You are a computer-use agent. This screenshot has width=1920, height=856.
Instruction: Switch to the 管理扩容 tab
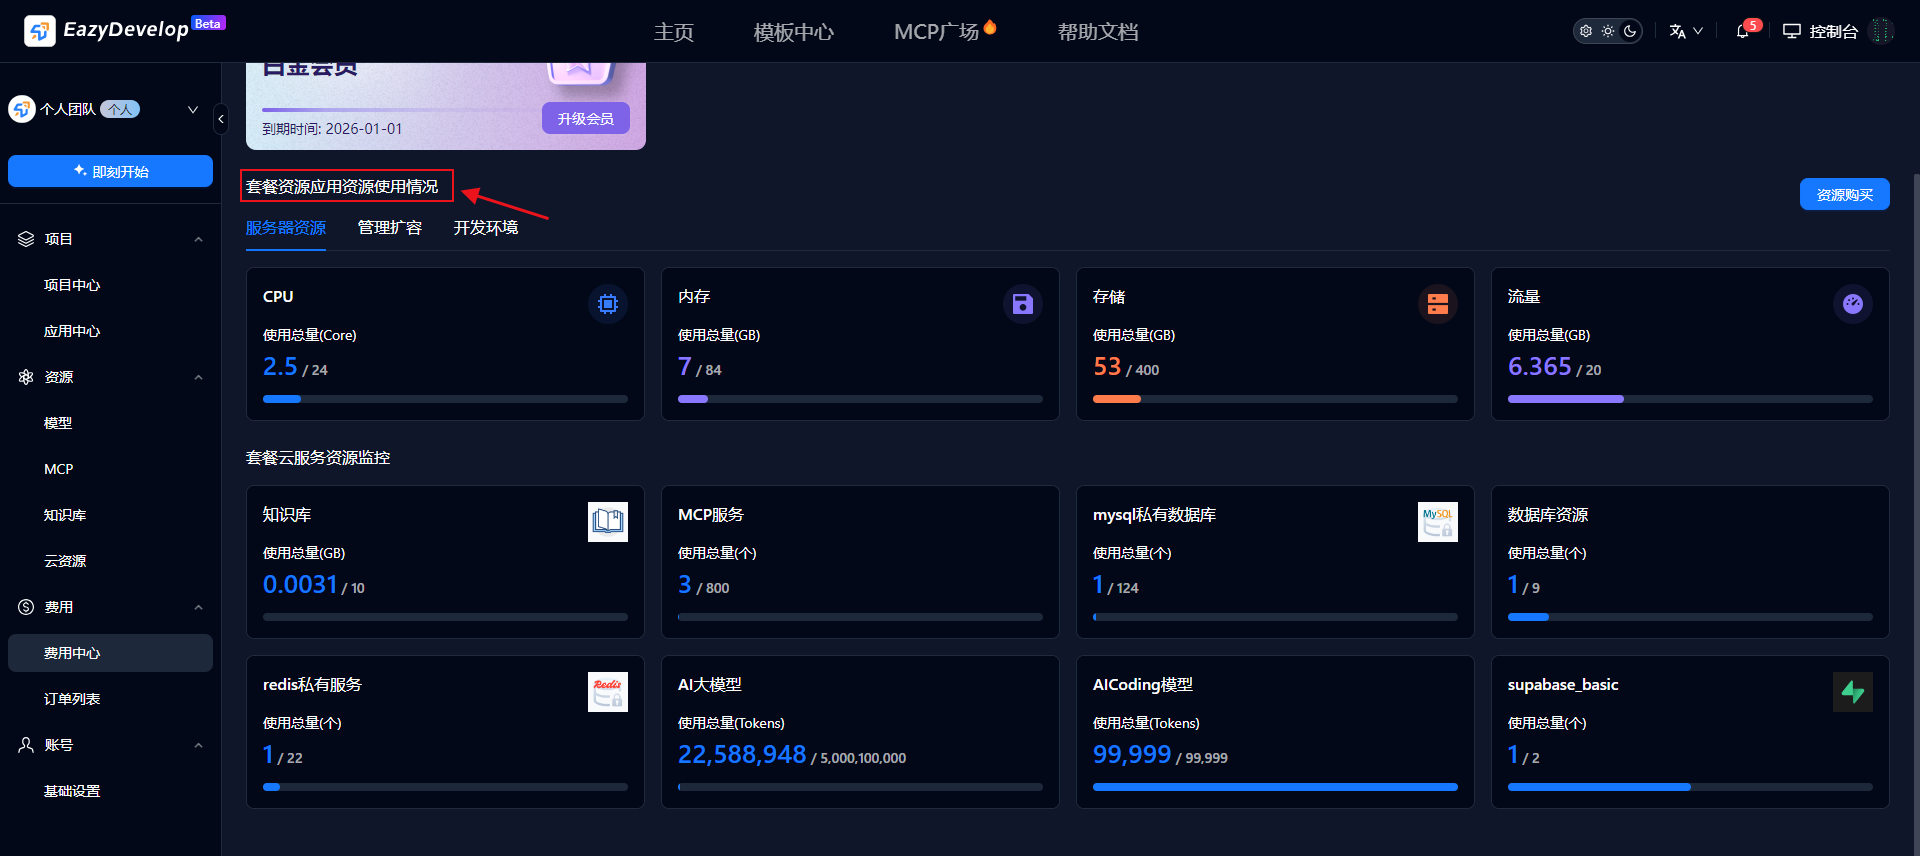390,228
